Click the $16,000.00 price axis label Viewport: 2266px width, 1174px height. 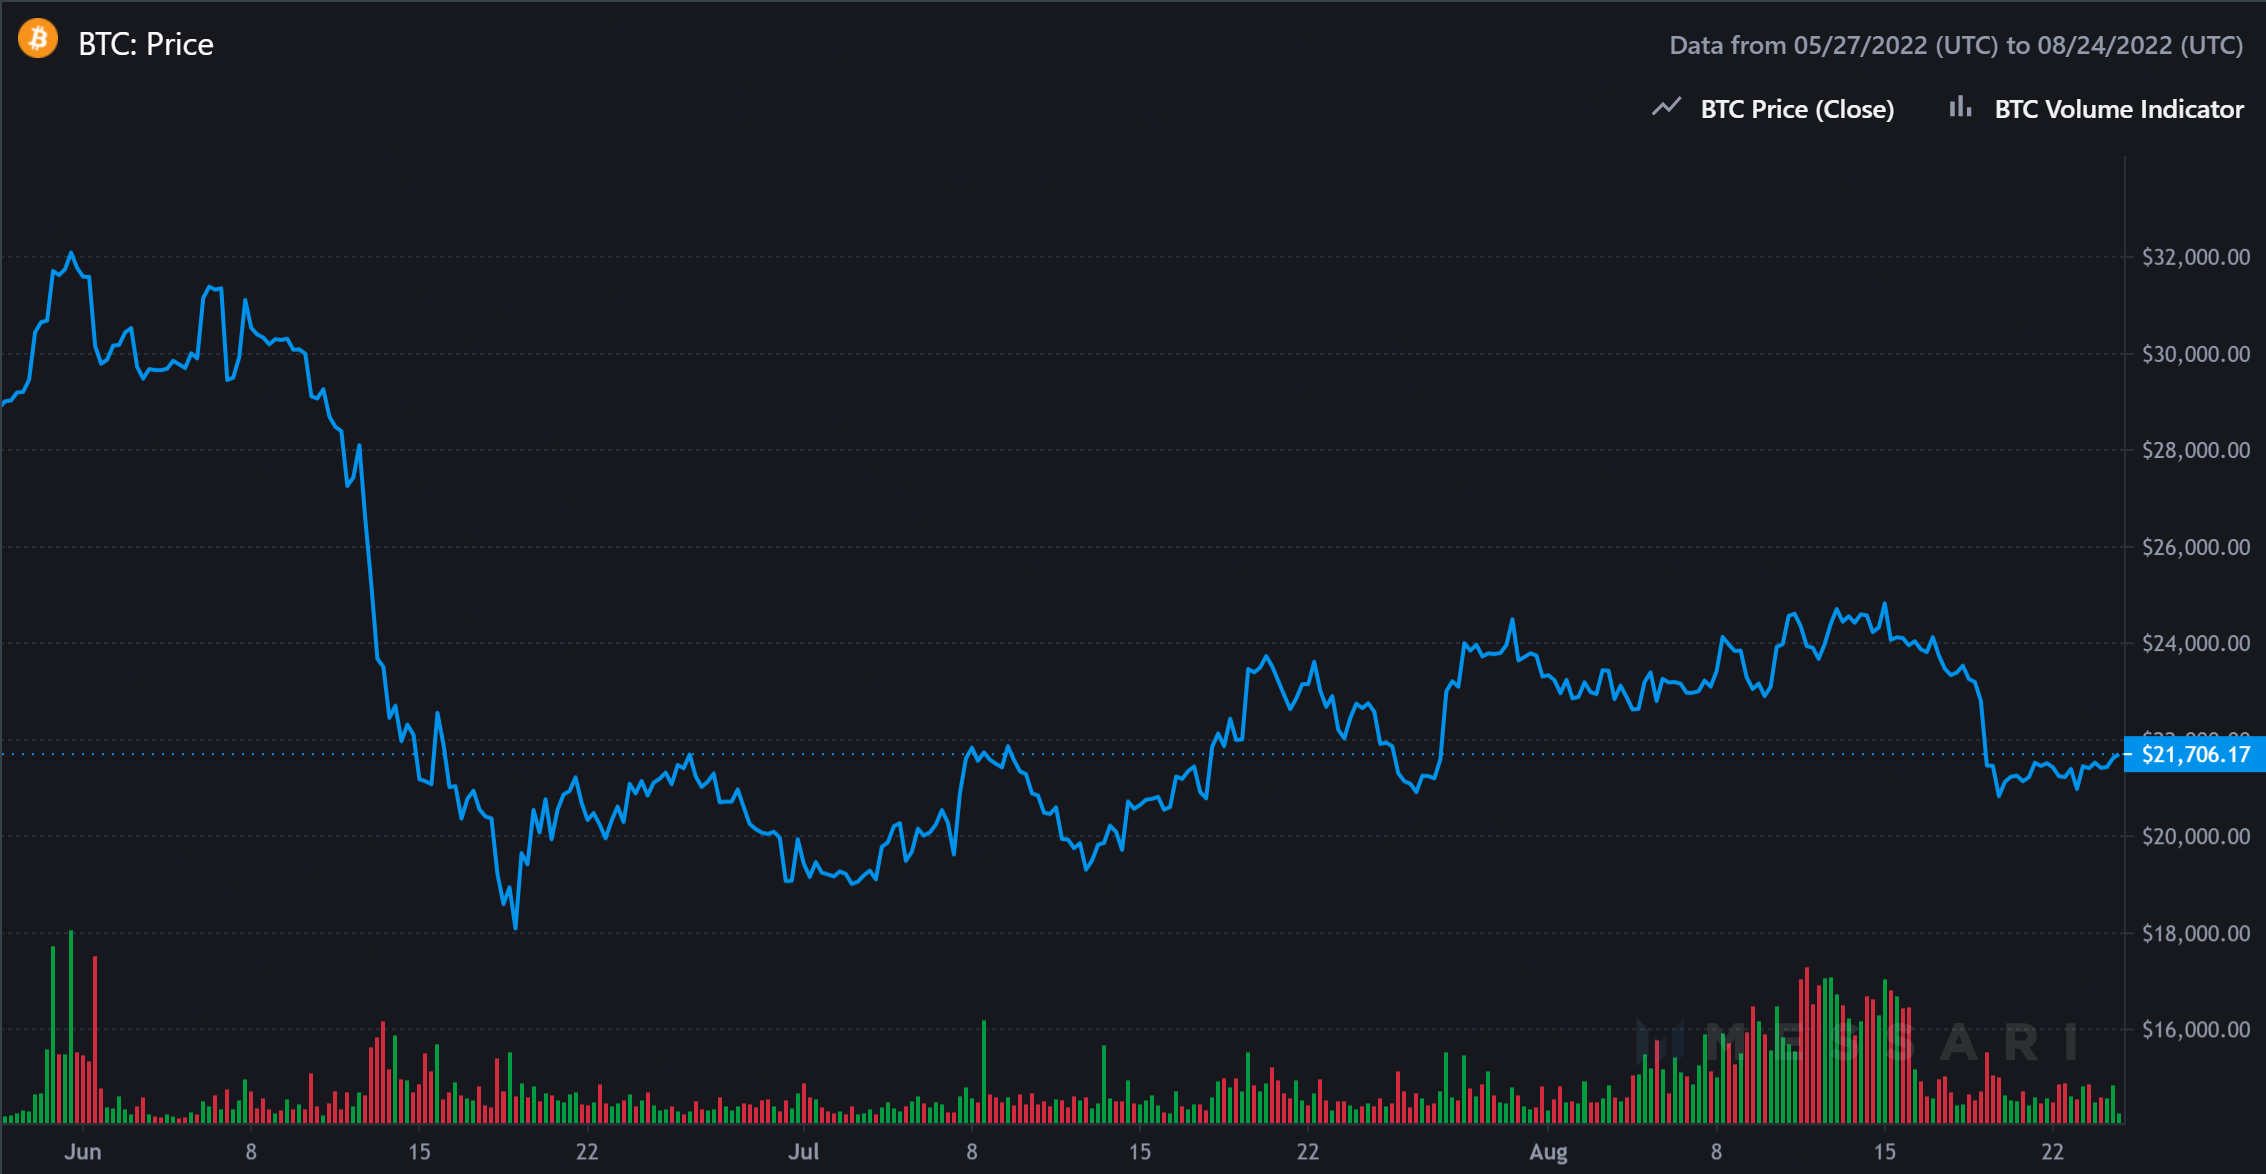[2195, 1029]
